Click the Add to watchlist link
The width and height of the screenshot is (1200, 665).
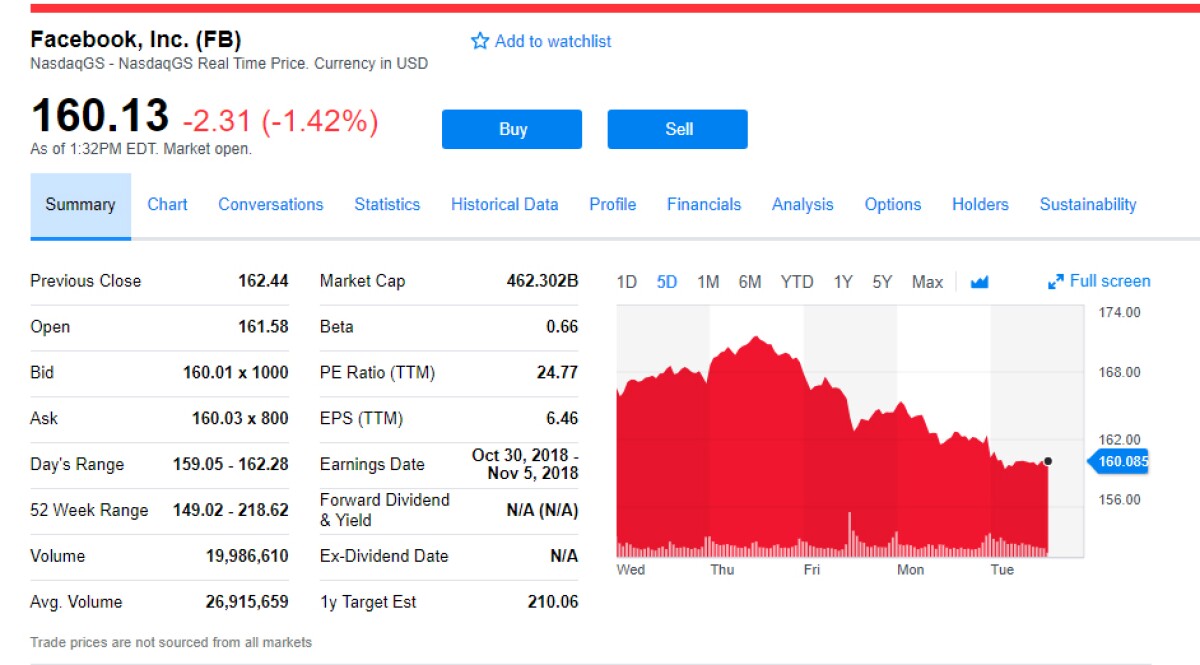click(553, 41)
